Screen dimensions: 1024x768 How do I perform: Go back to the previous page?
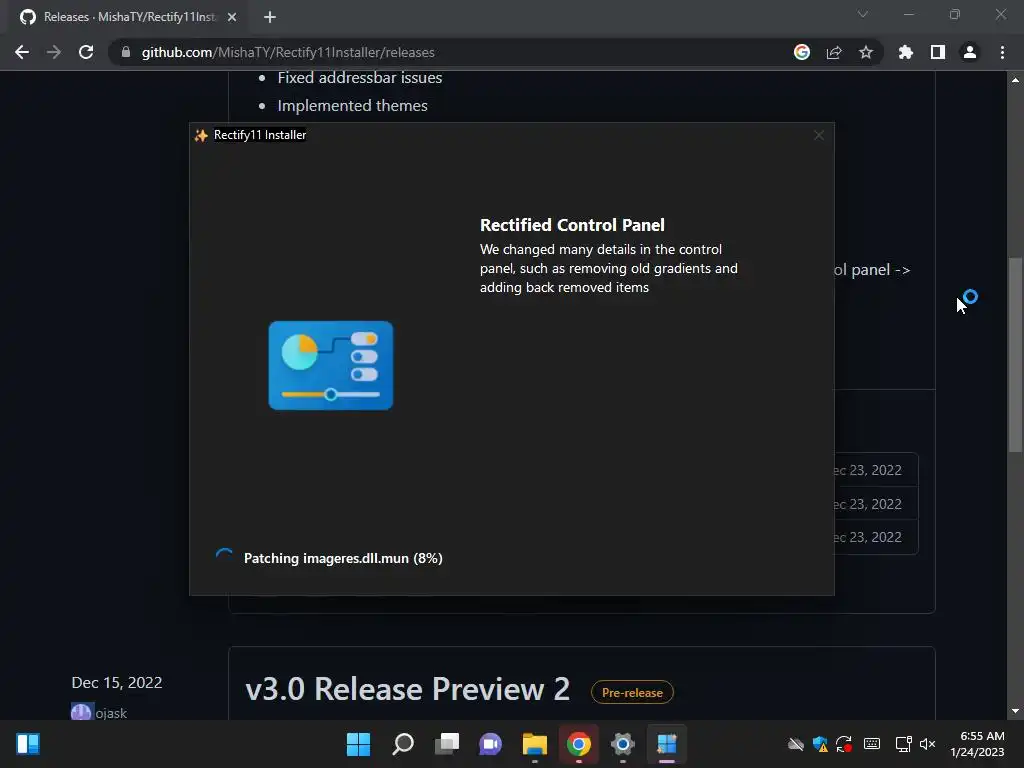[22, 52]
